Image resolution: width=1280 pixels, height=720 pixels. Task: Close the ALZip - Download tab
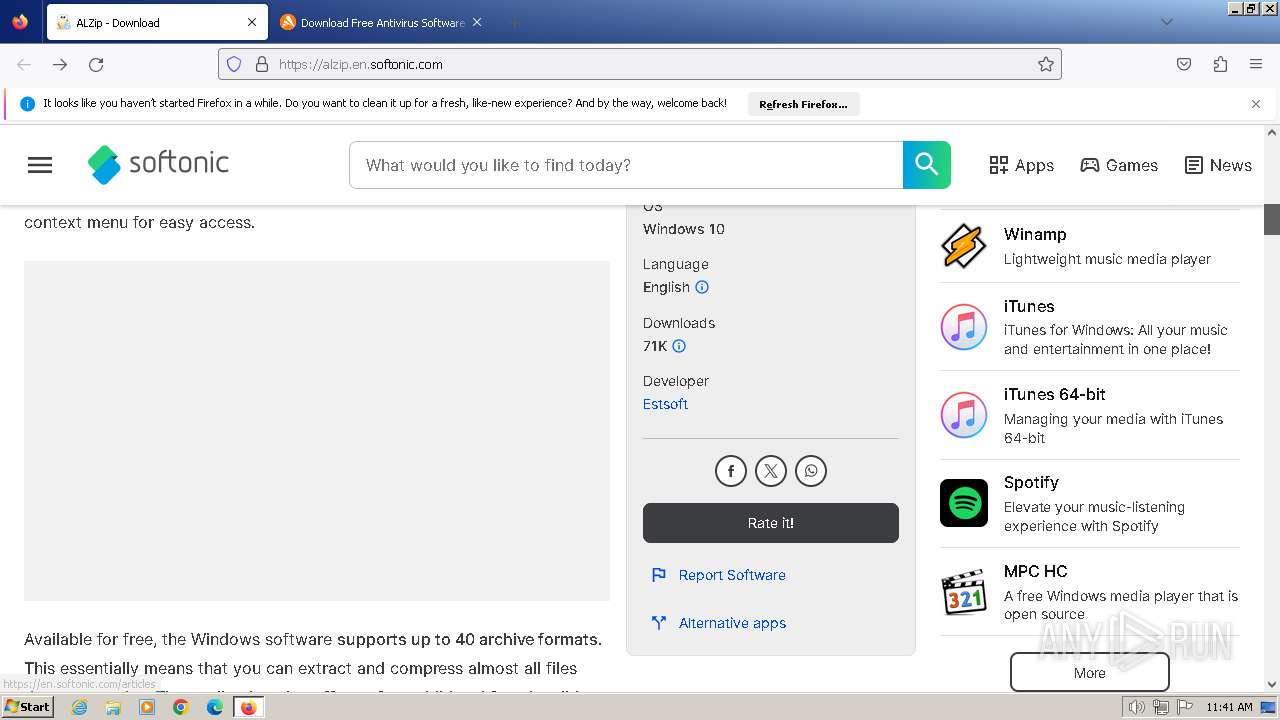point(252,22)
